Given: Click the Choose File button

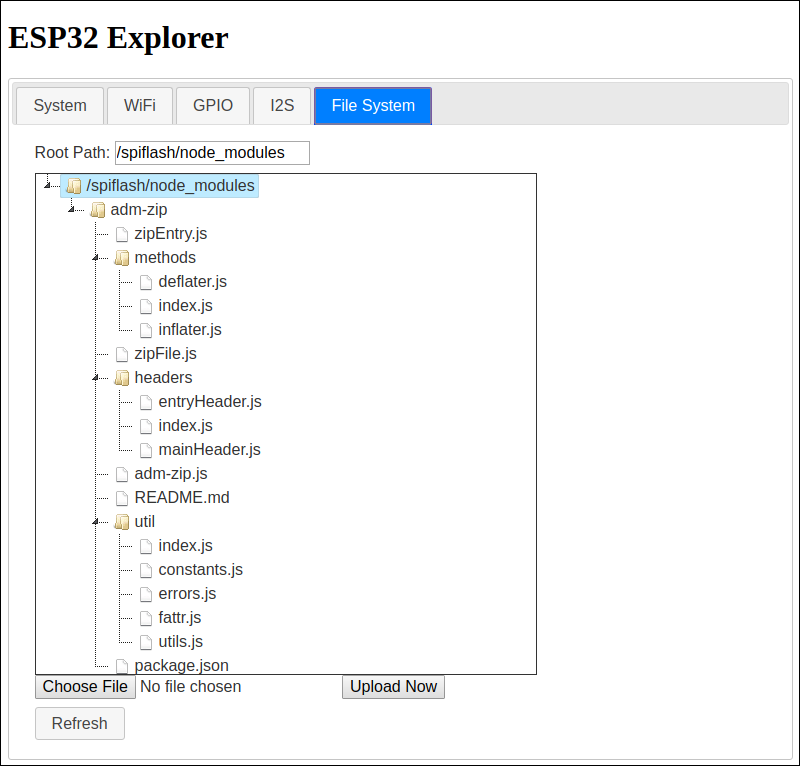Looking at the screenshot, I should [85, 687].
